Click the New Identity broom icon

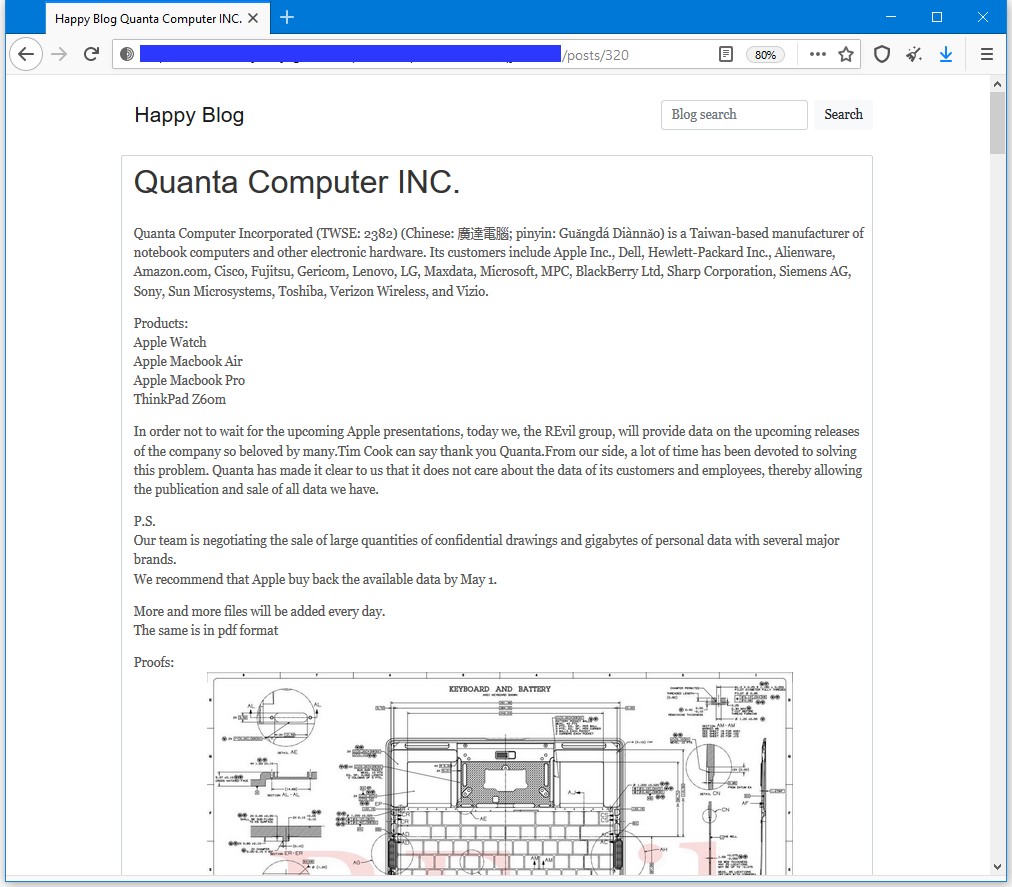click(914, 54)
